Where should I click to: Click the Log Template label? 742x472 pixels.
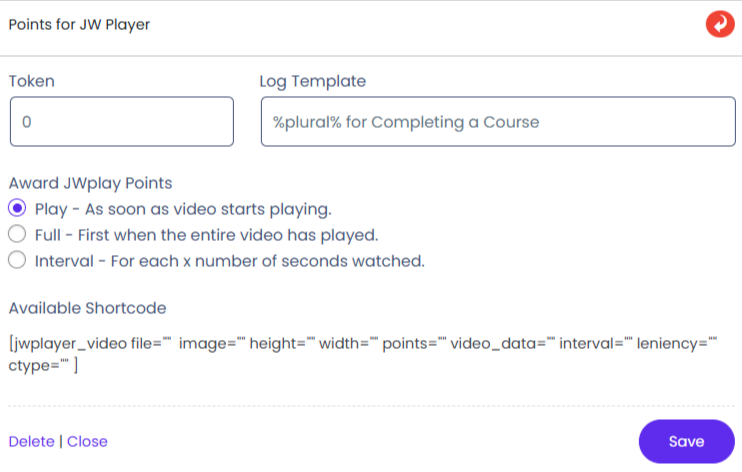click(x=312, y=81)
